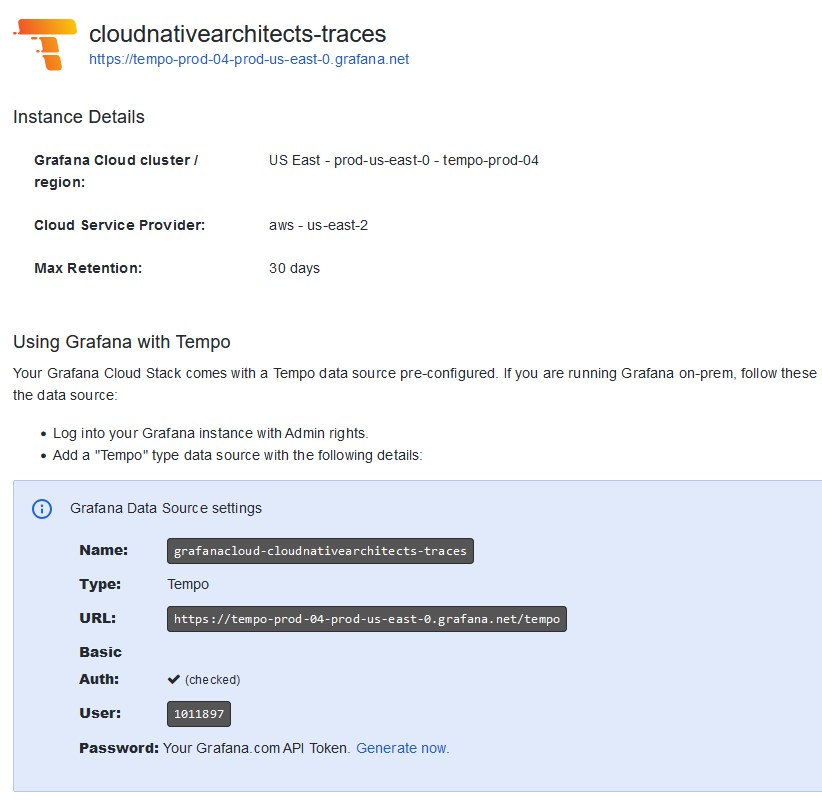Click the aws - us-east-2 provider value
The image size is (822, 804).
pos(319,225)
